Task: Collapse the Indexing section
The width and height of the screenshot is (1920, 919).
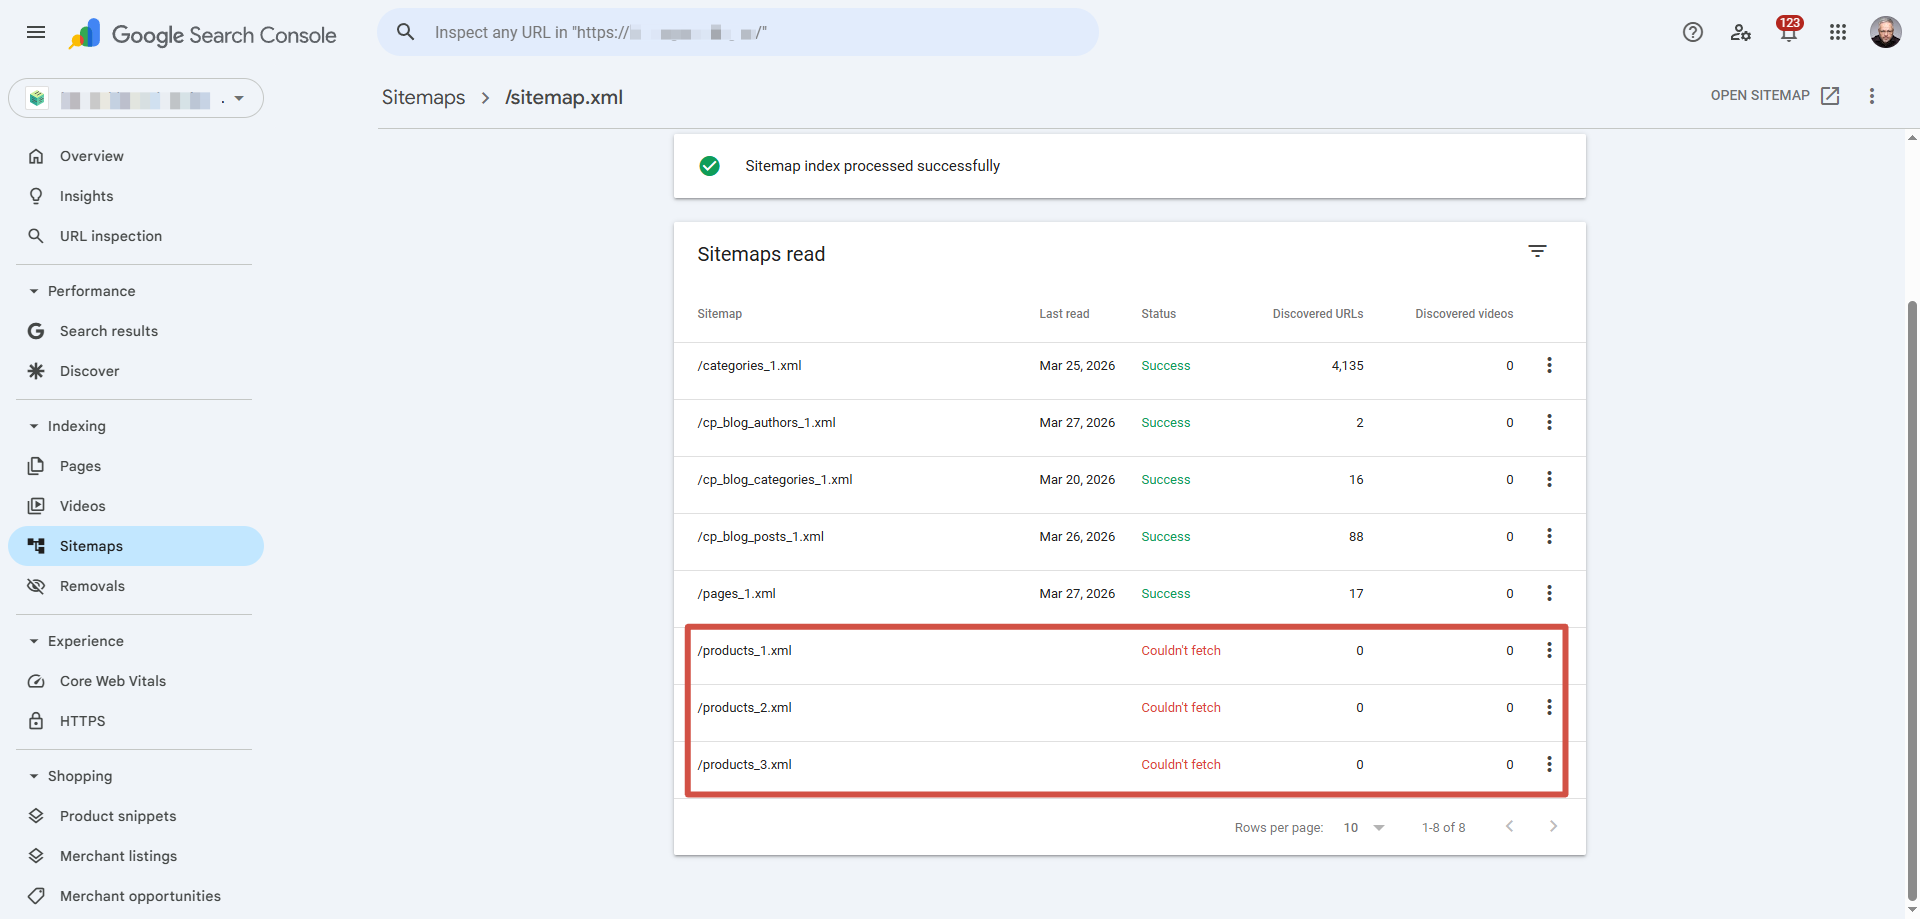Action: coord(34,426)
